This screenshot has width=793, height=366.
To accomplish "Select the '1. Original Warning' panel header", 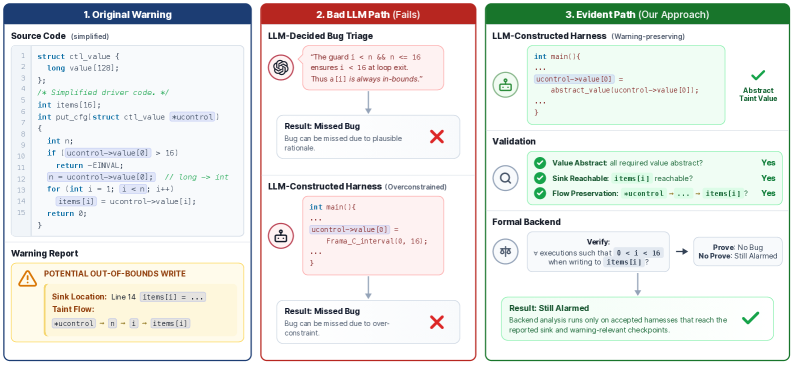I will (x=127, y=14).
